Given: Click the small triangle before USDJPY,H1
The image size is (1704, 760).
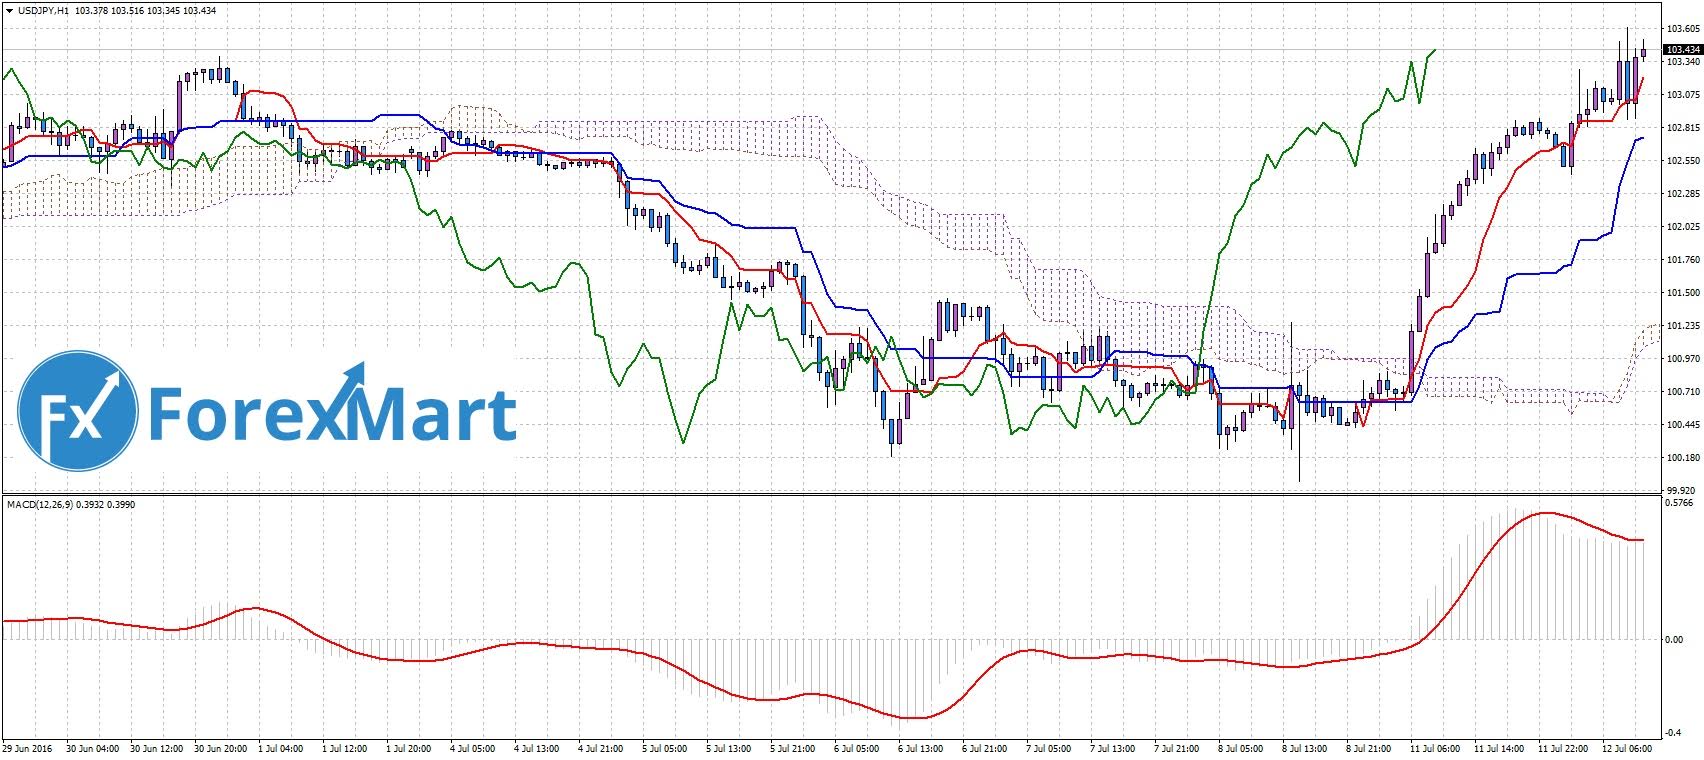Looking at the screenshot, I should click(8, 11).
